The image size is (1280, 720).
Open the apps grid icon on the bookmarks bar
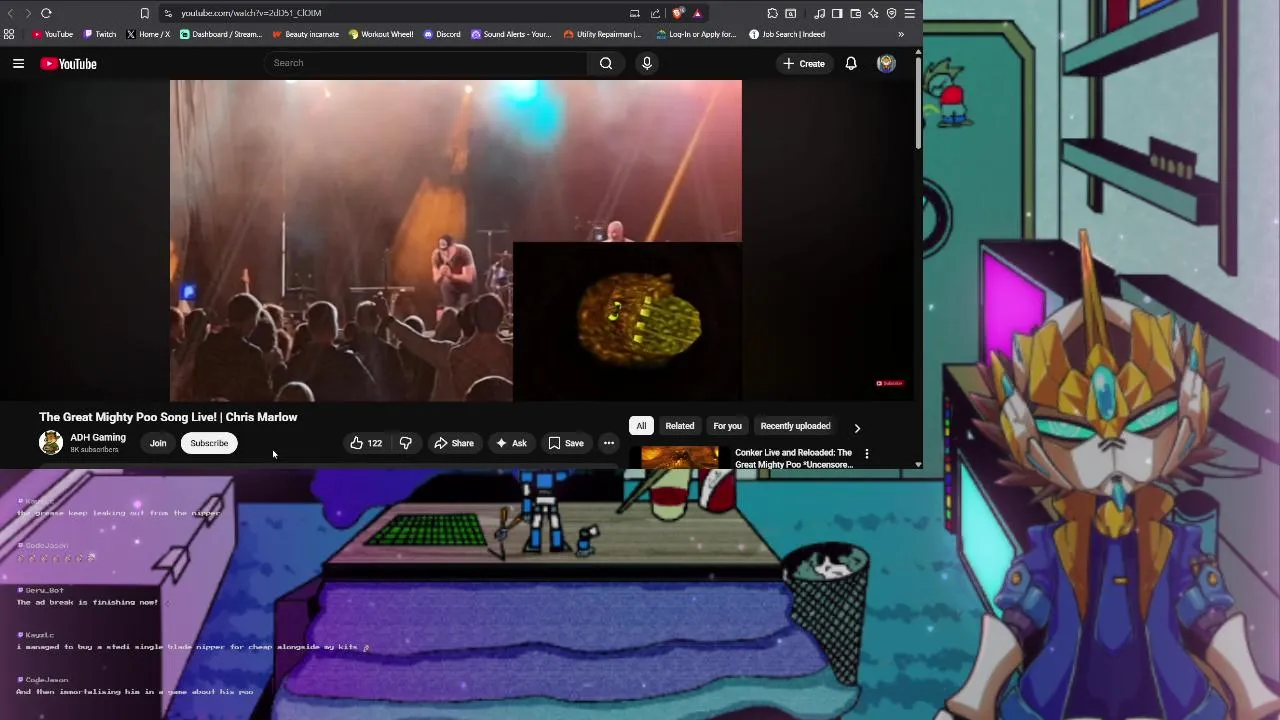[9, 34]
